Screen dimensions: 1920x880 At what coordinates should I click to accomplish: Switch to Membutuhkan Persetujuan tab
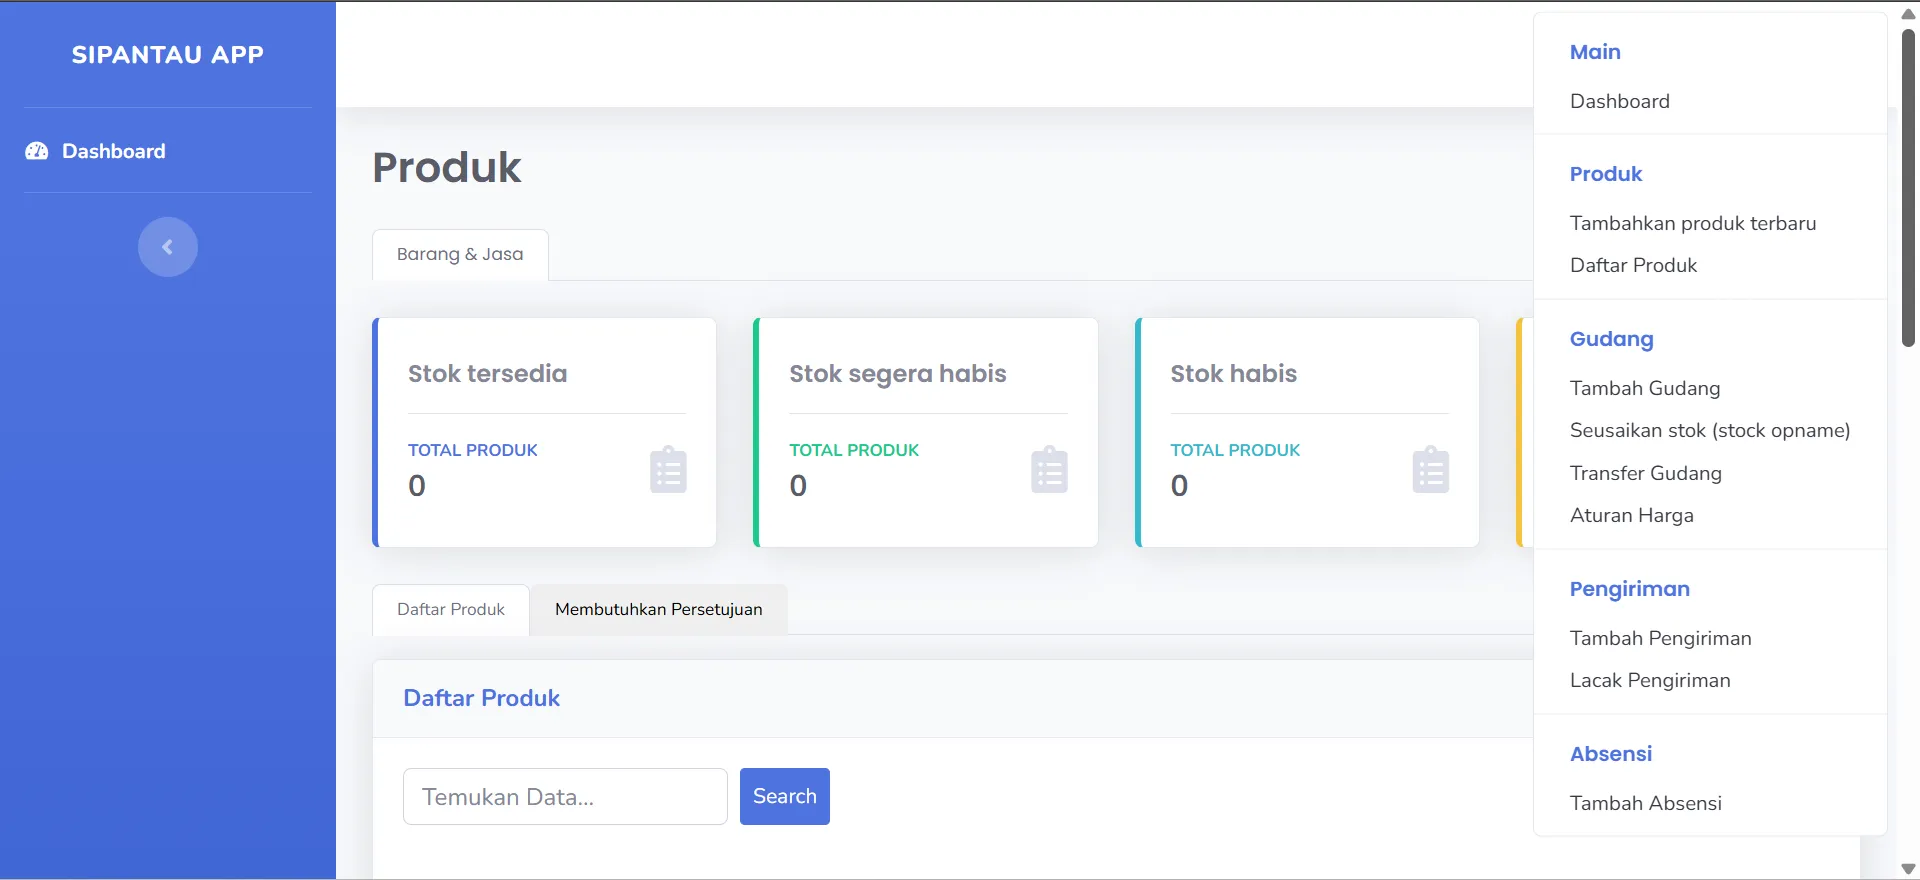coord(658,610)
